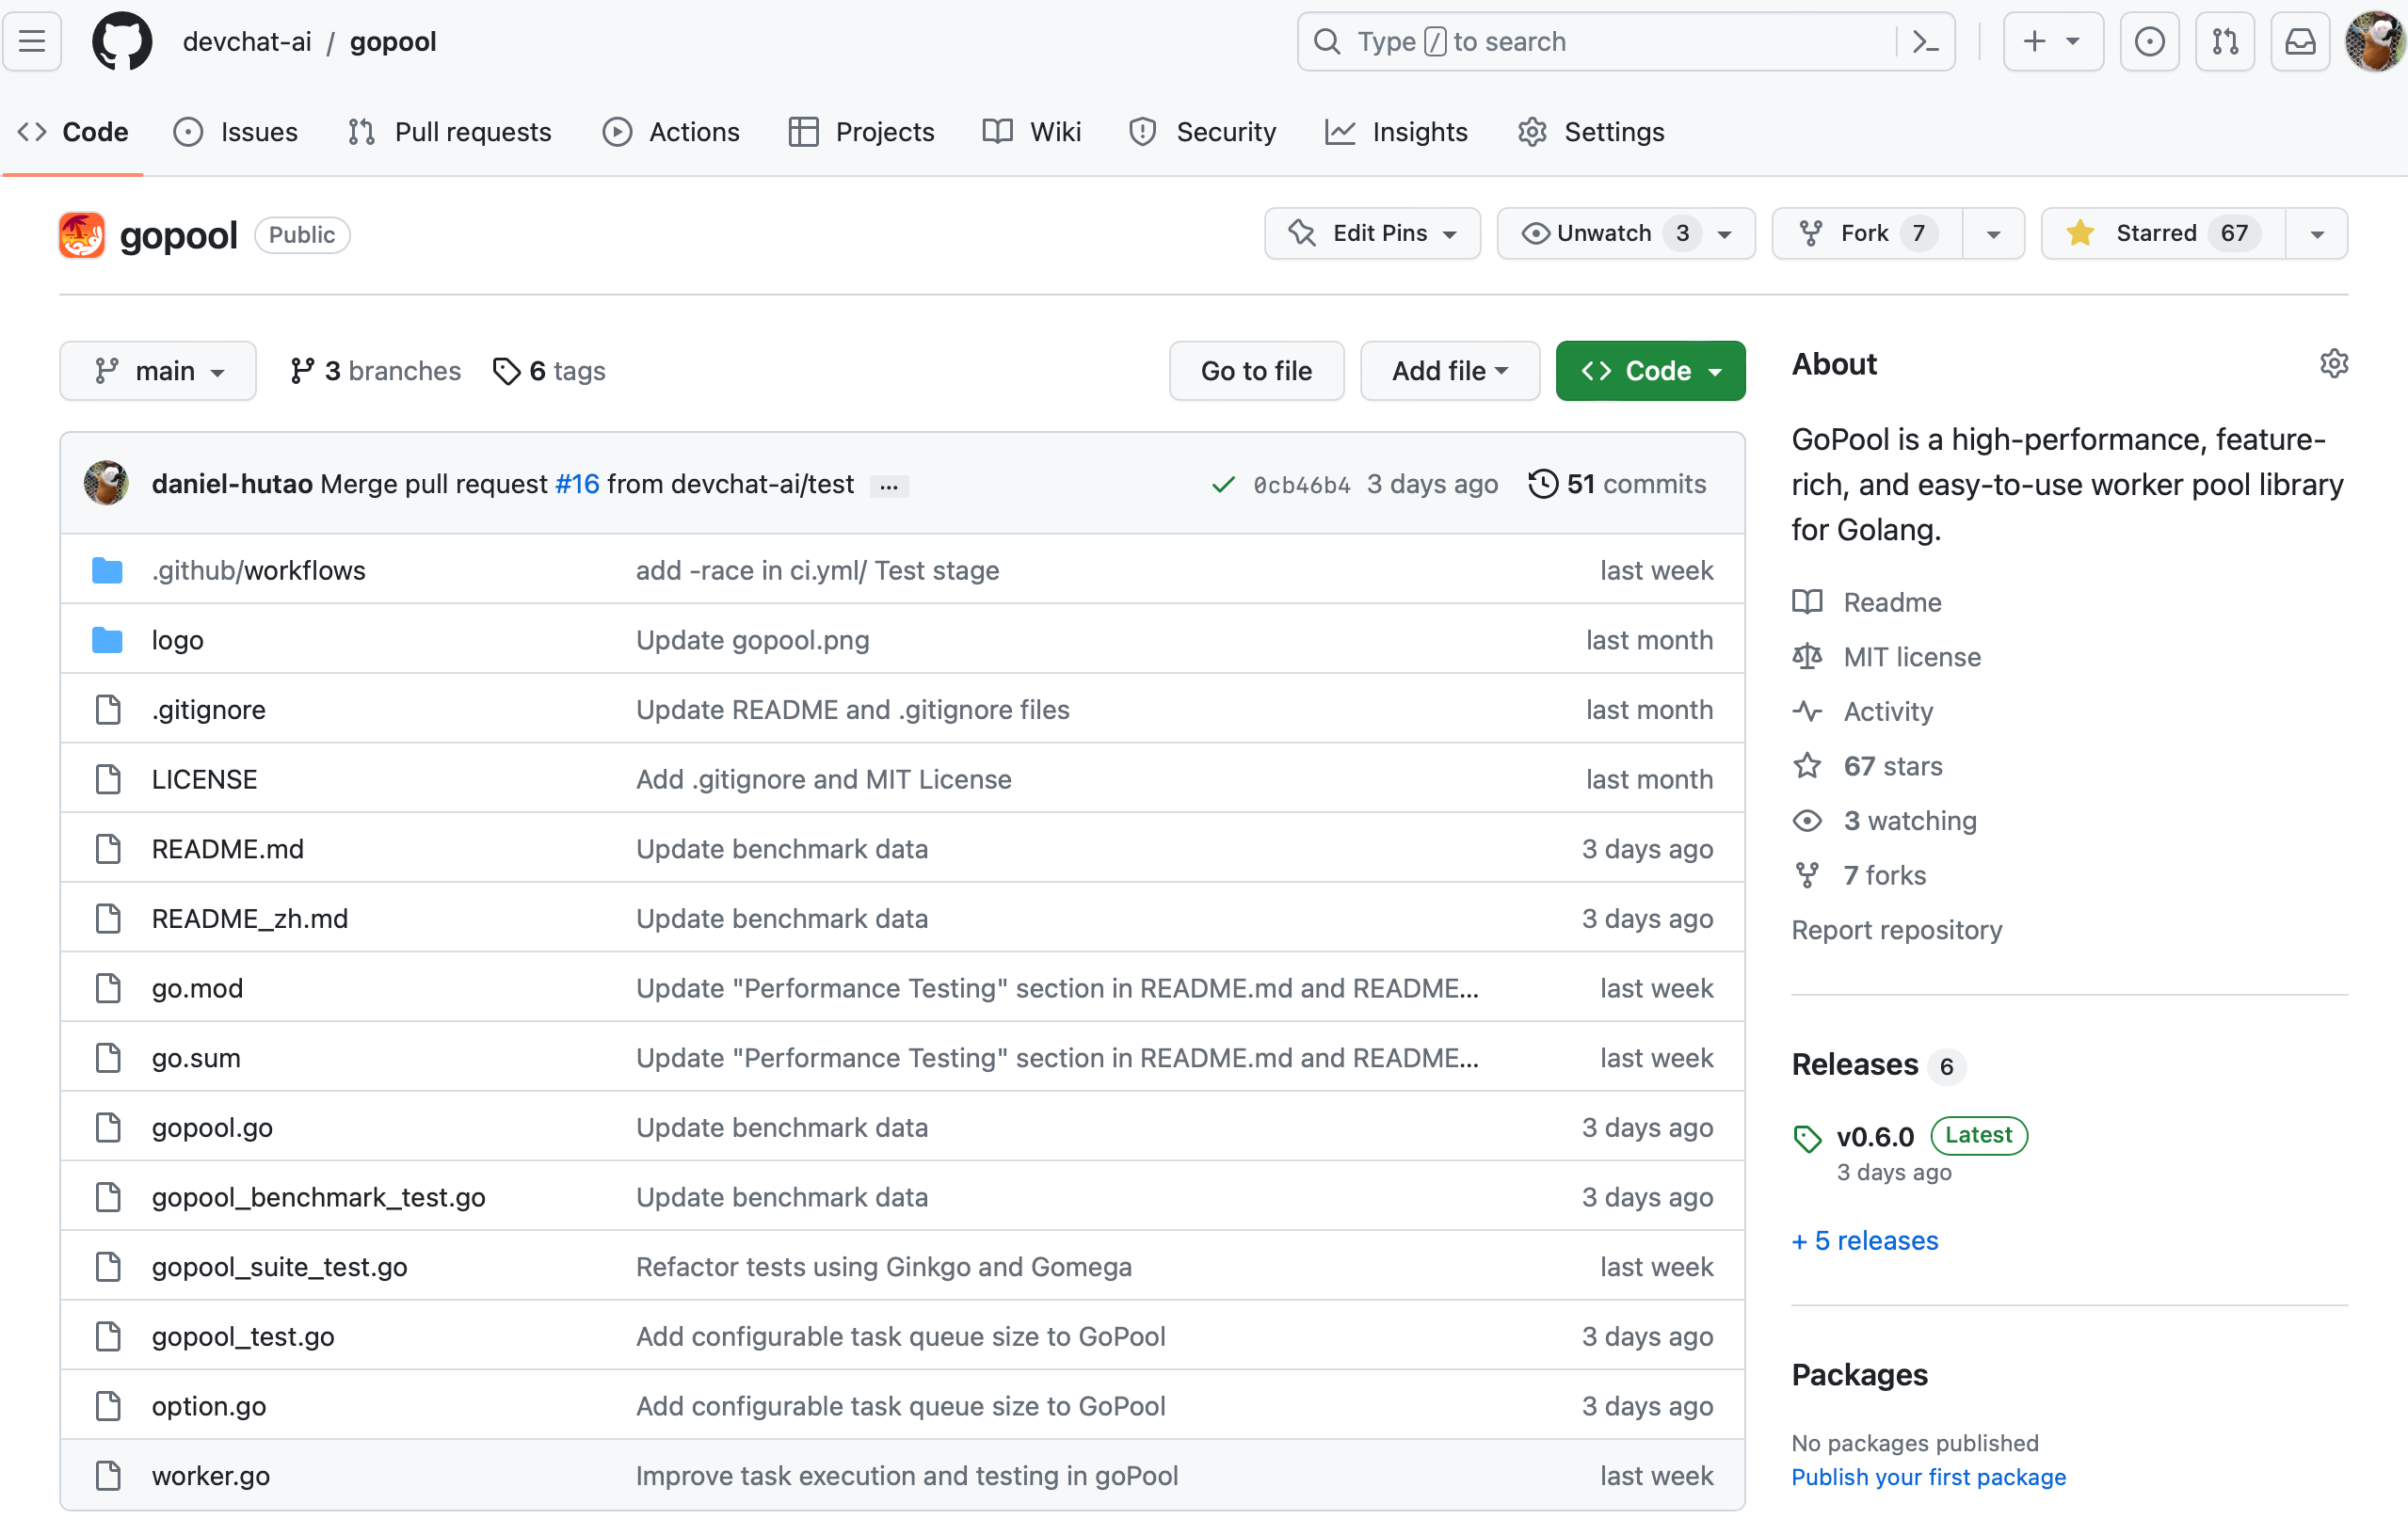This screenshot has width=2408, height=1519.
Task: Click the GitHub octocat logo
Action: tap(122, 41)
